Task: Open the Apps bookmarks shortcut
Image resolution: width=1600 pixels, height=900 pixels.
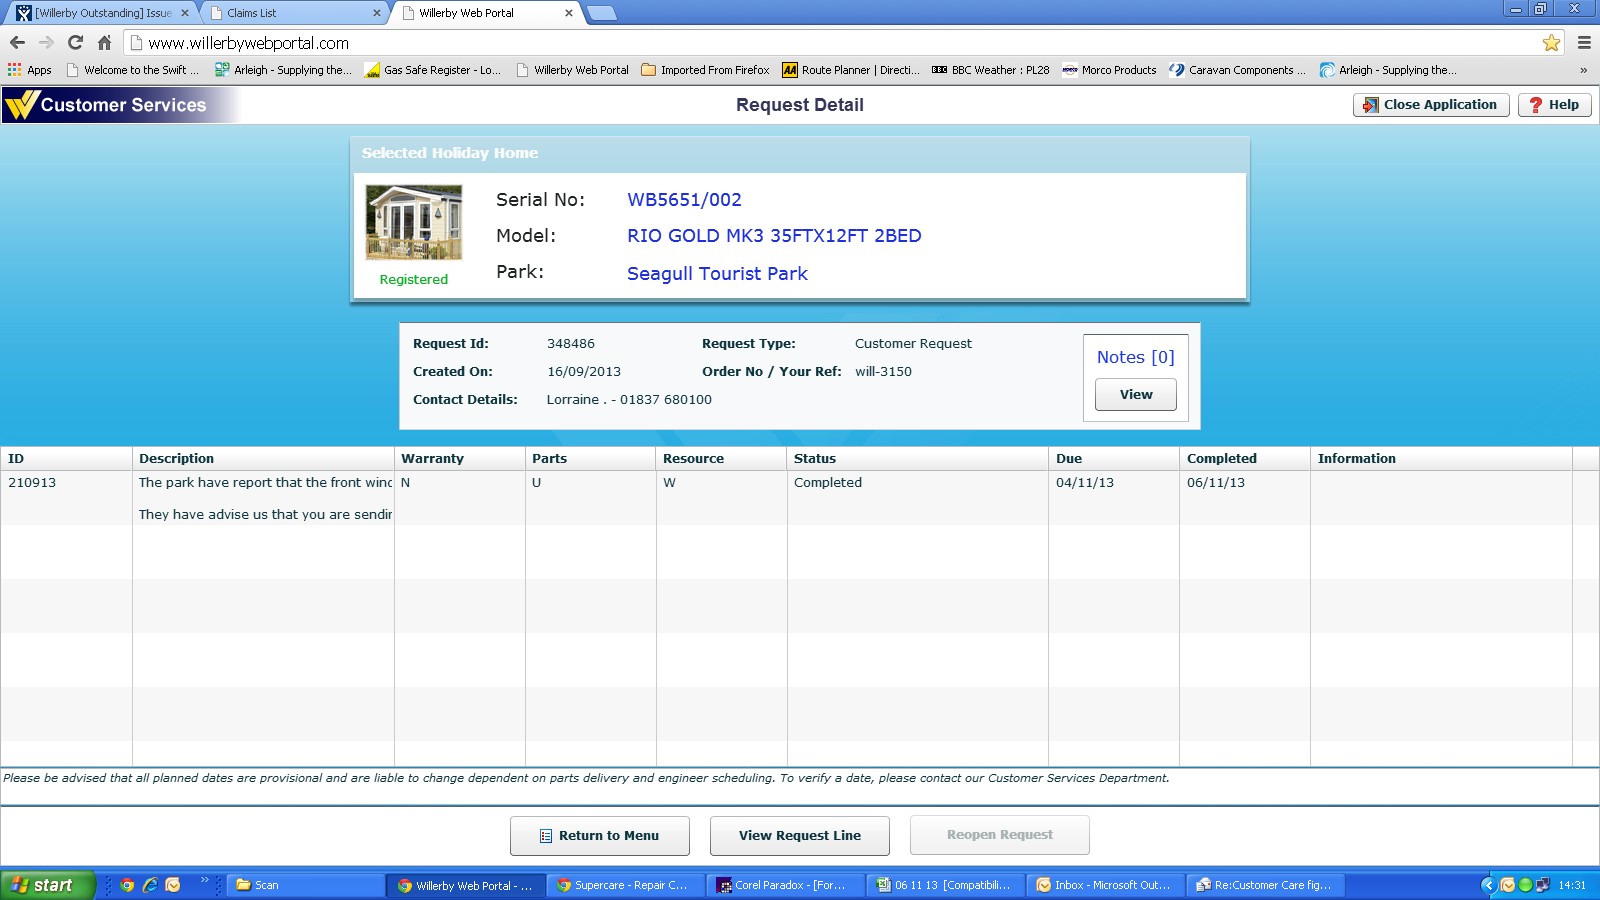Action: pyautogui.click(x=30, y=70)
